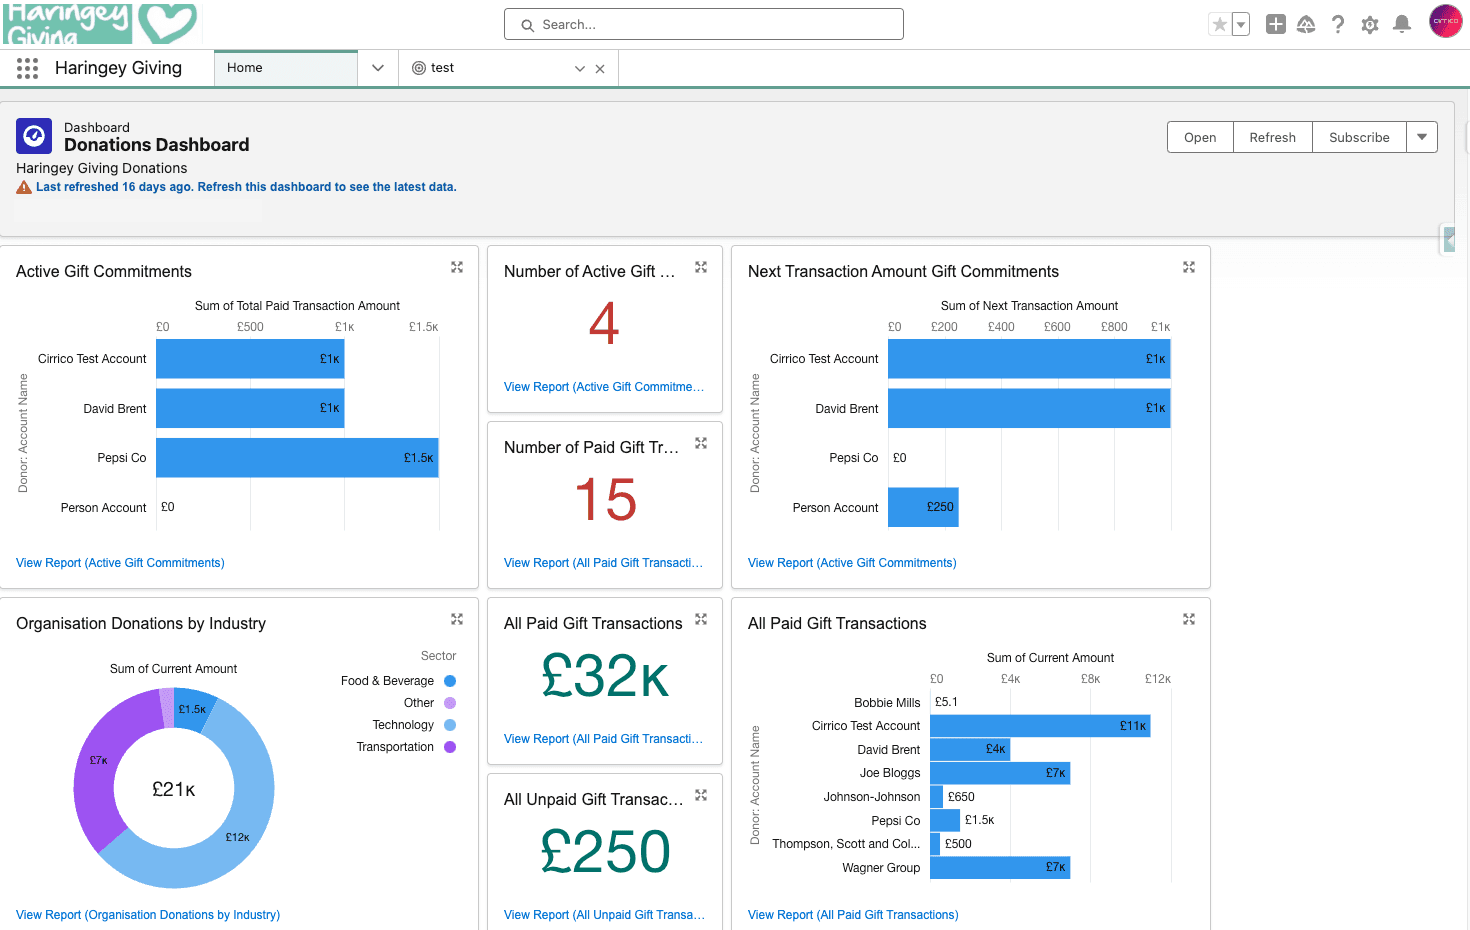Open the favorites list dropdown arrow

point(1241,25)
